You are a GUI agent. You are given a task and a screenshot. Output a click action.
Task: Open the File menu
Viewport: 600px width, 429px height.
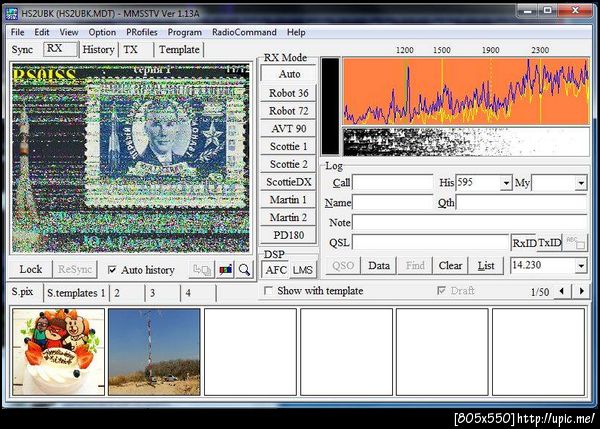pos(17,32)
